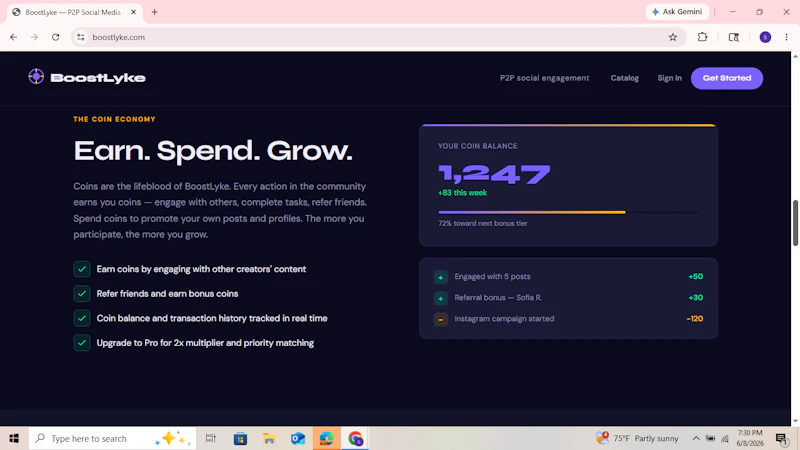Click the BoostLyke wordmark text

(98, 78)
